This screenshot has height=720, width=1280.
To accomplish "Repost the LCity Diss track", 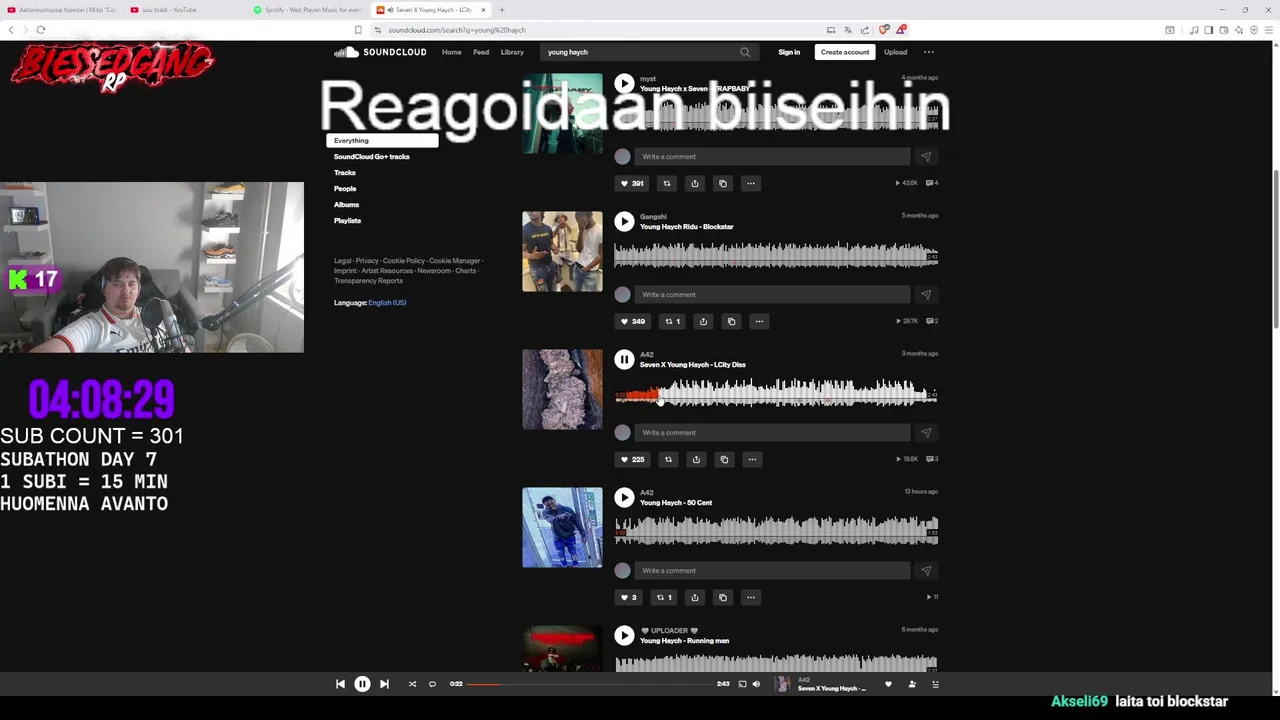I will [x=668, y=459].
